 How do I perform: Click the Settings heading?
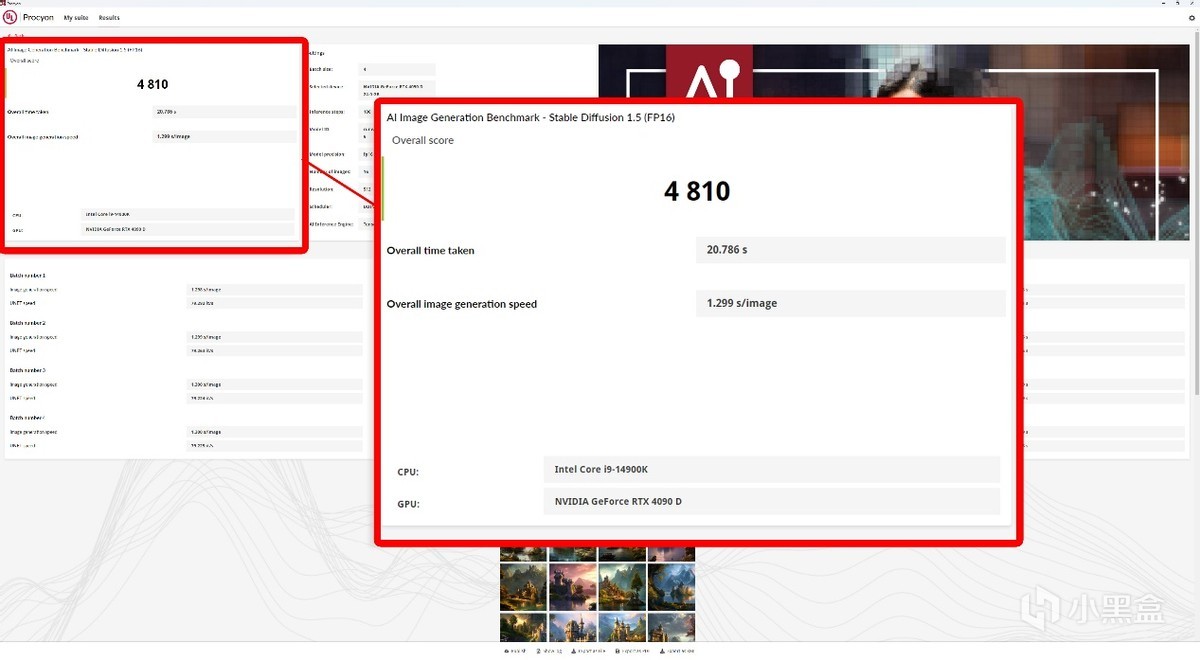tap(319, 53)
